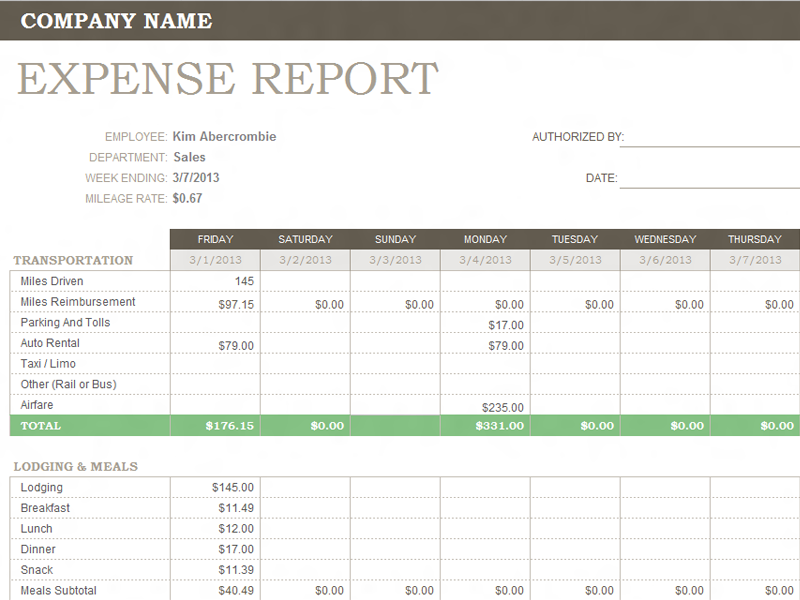Click the COMPANY NAME header
Screen dimensions: 800x600
pyautogui.click(x=120, y=20)
